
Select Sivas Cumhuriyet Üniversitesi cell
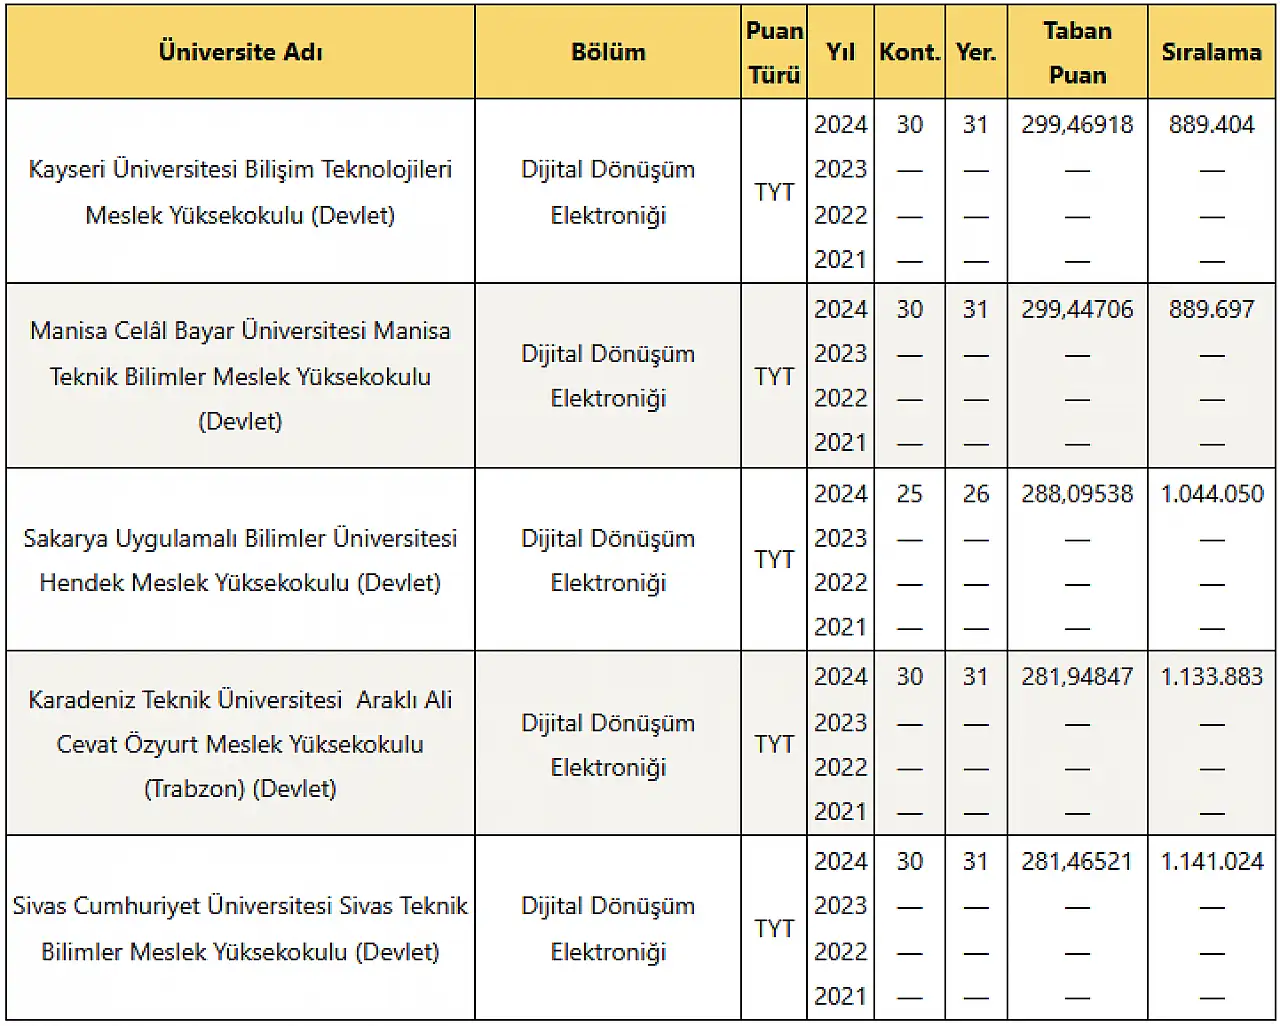click(x=240, y=928)
